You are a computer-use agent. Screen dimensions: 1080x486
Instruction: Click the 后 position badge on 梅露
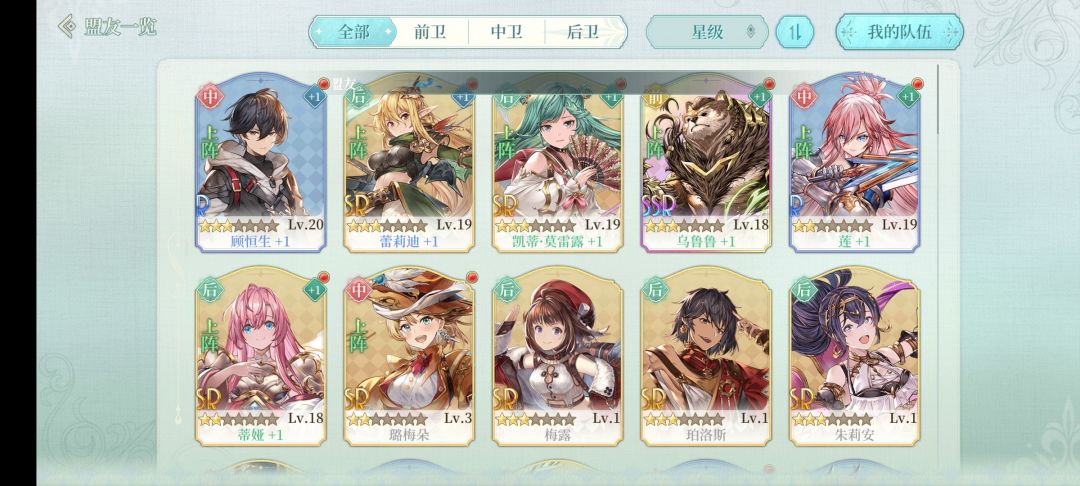(506, 290)
